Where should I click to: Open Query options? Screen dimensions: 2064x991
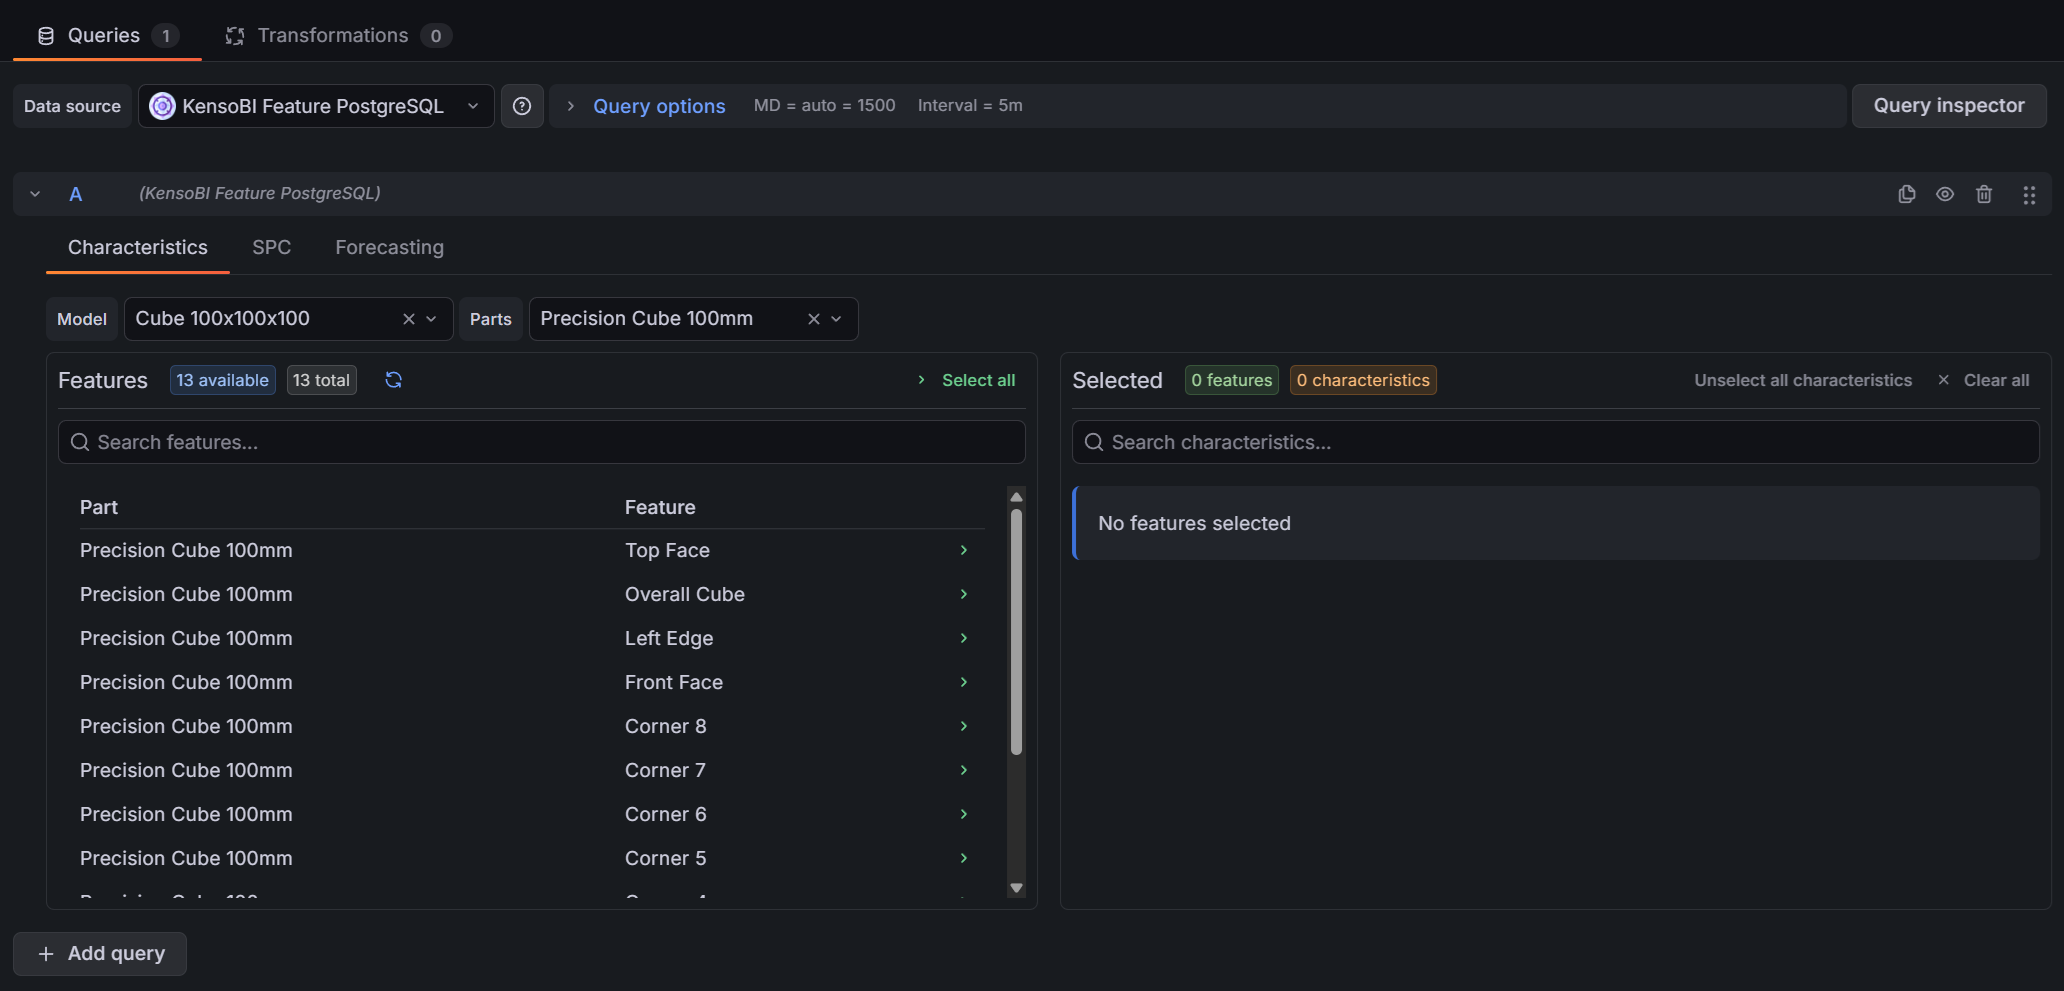(x=659, y=105)
